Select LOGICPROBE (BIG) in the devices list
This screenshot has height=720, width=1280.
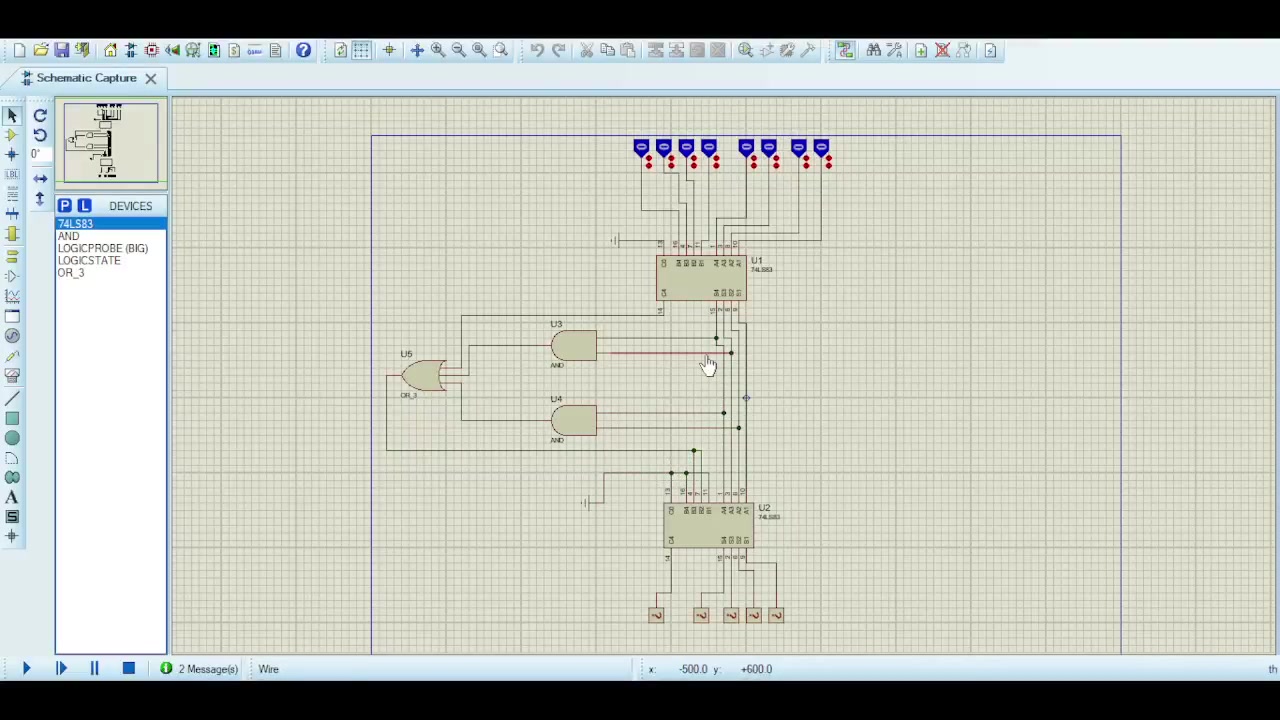pos(102,248)
